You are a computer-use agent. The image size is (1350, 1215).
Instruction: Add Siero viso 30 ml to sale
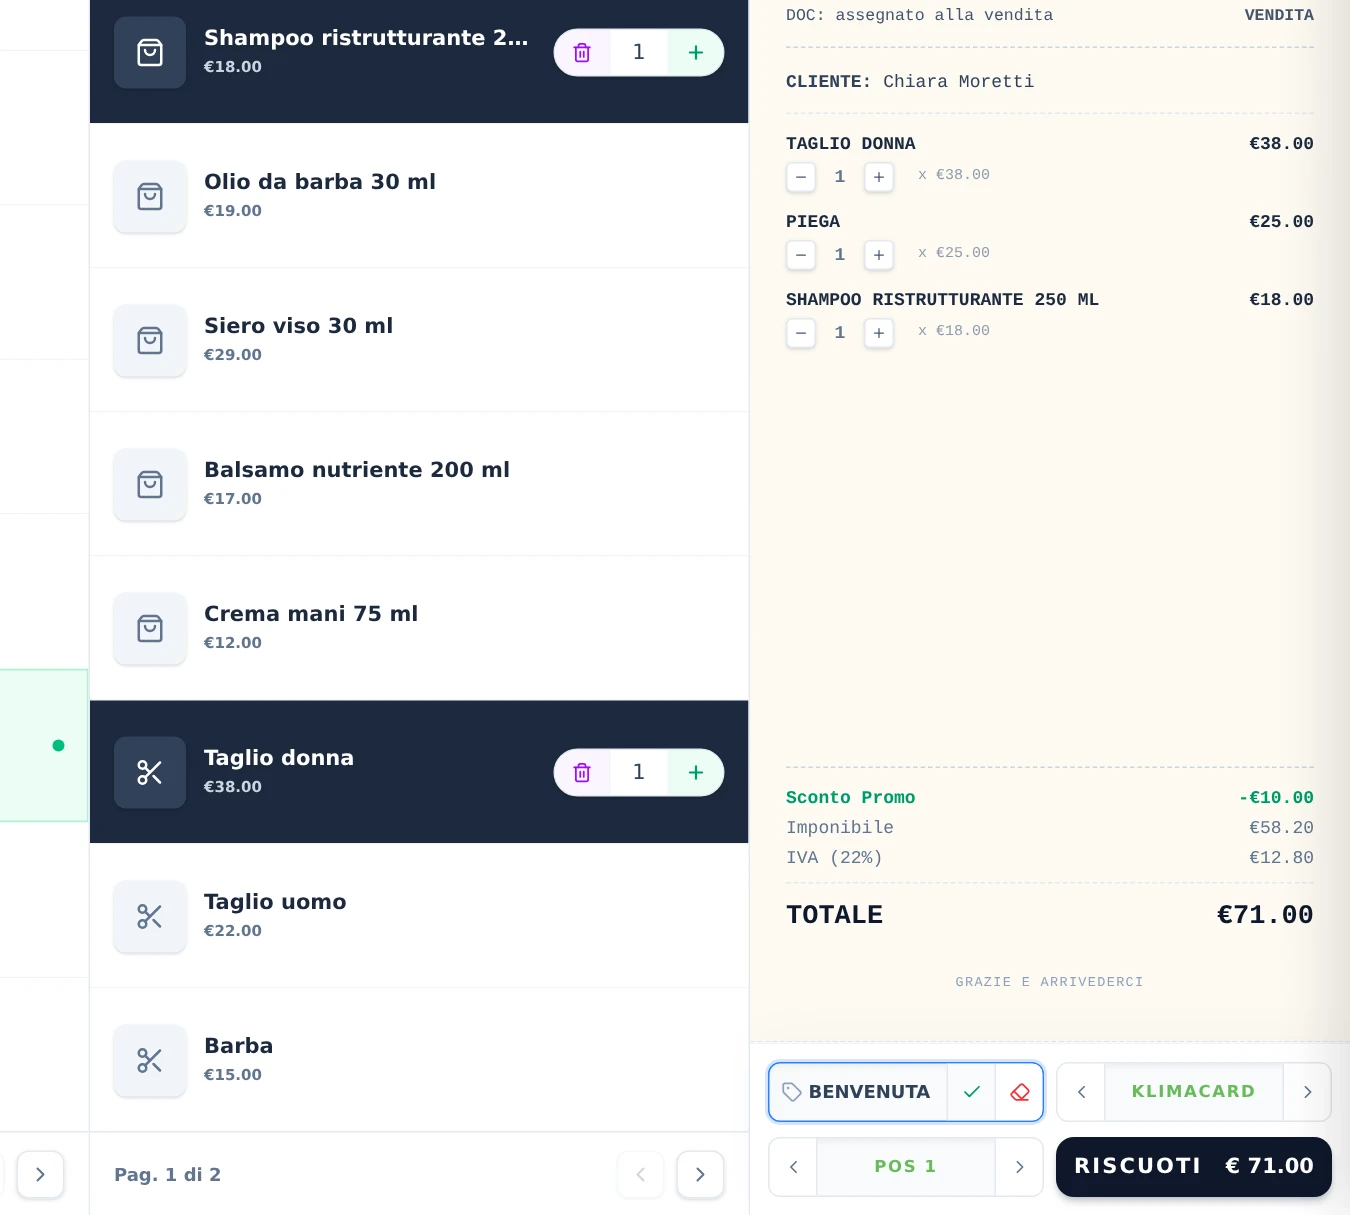coord(419,340)
